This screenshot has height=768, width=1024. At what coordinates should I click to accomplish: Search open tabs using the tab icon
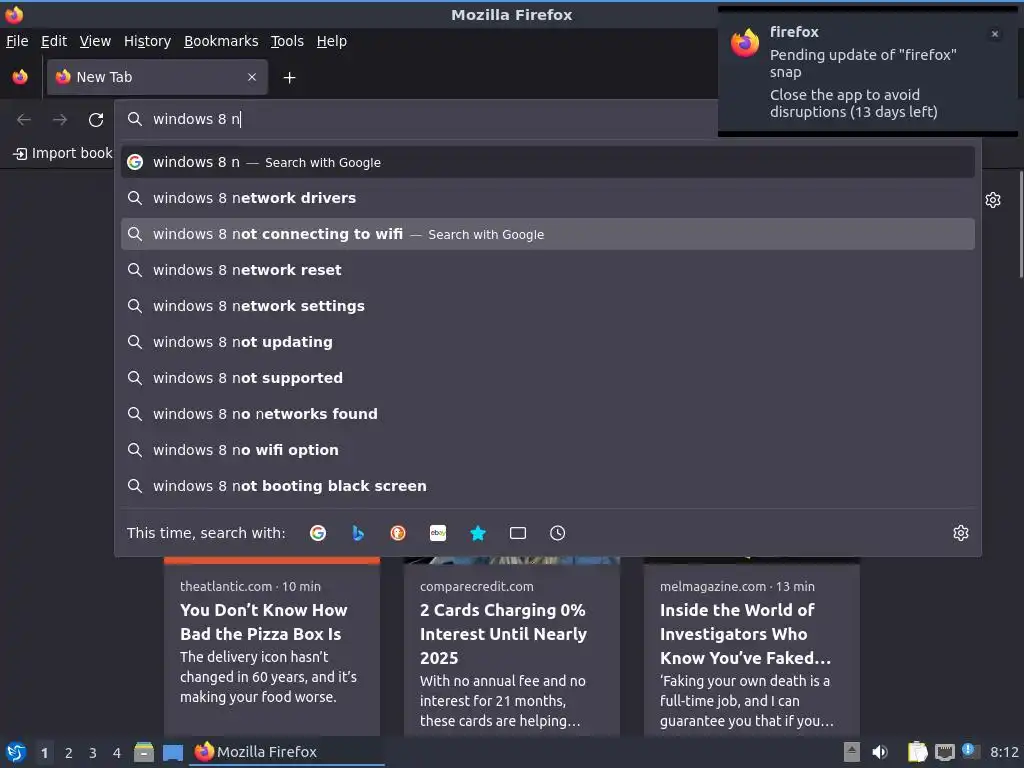(x=518, y=533)
